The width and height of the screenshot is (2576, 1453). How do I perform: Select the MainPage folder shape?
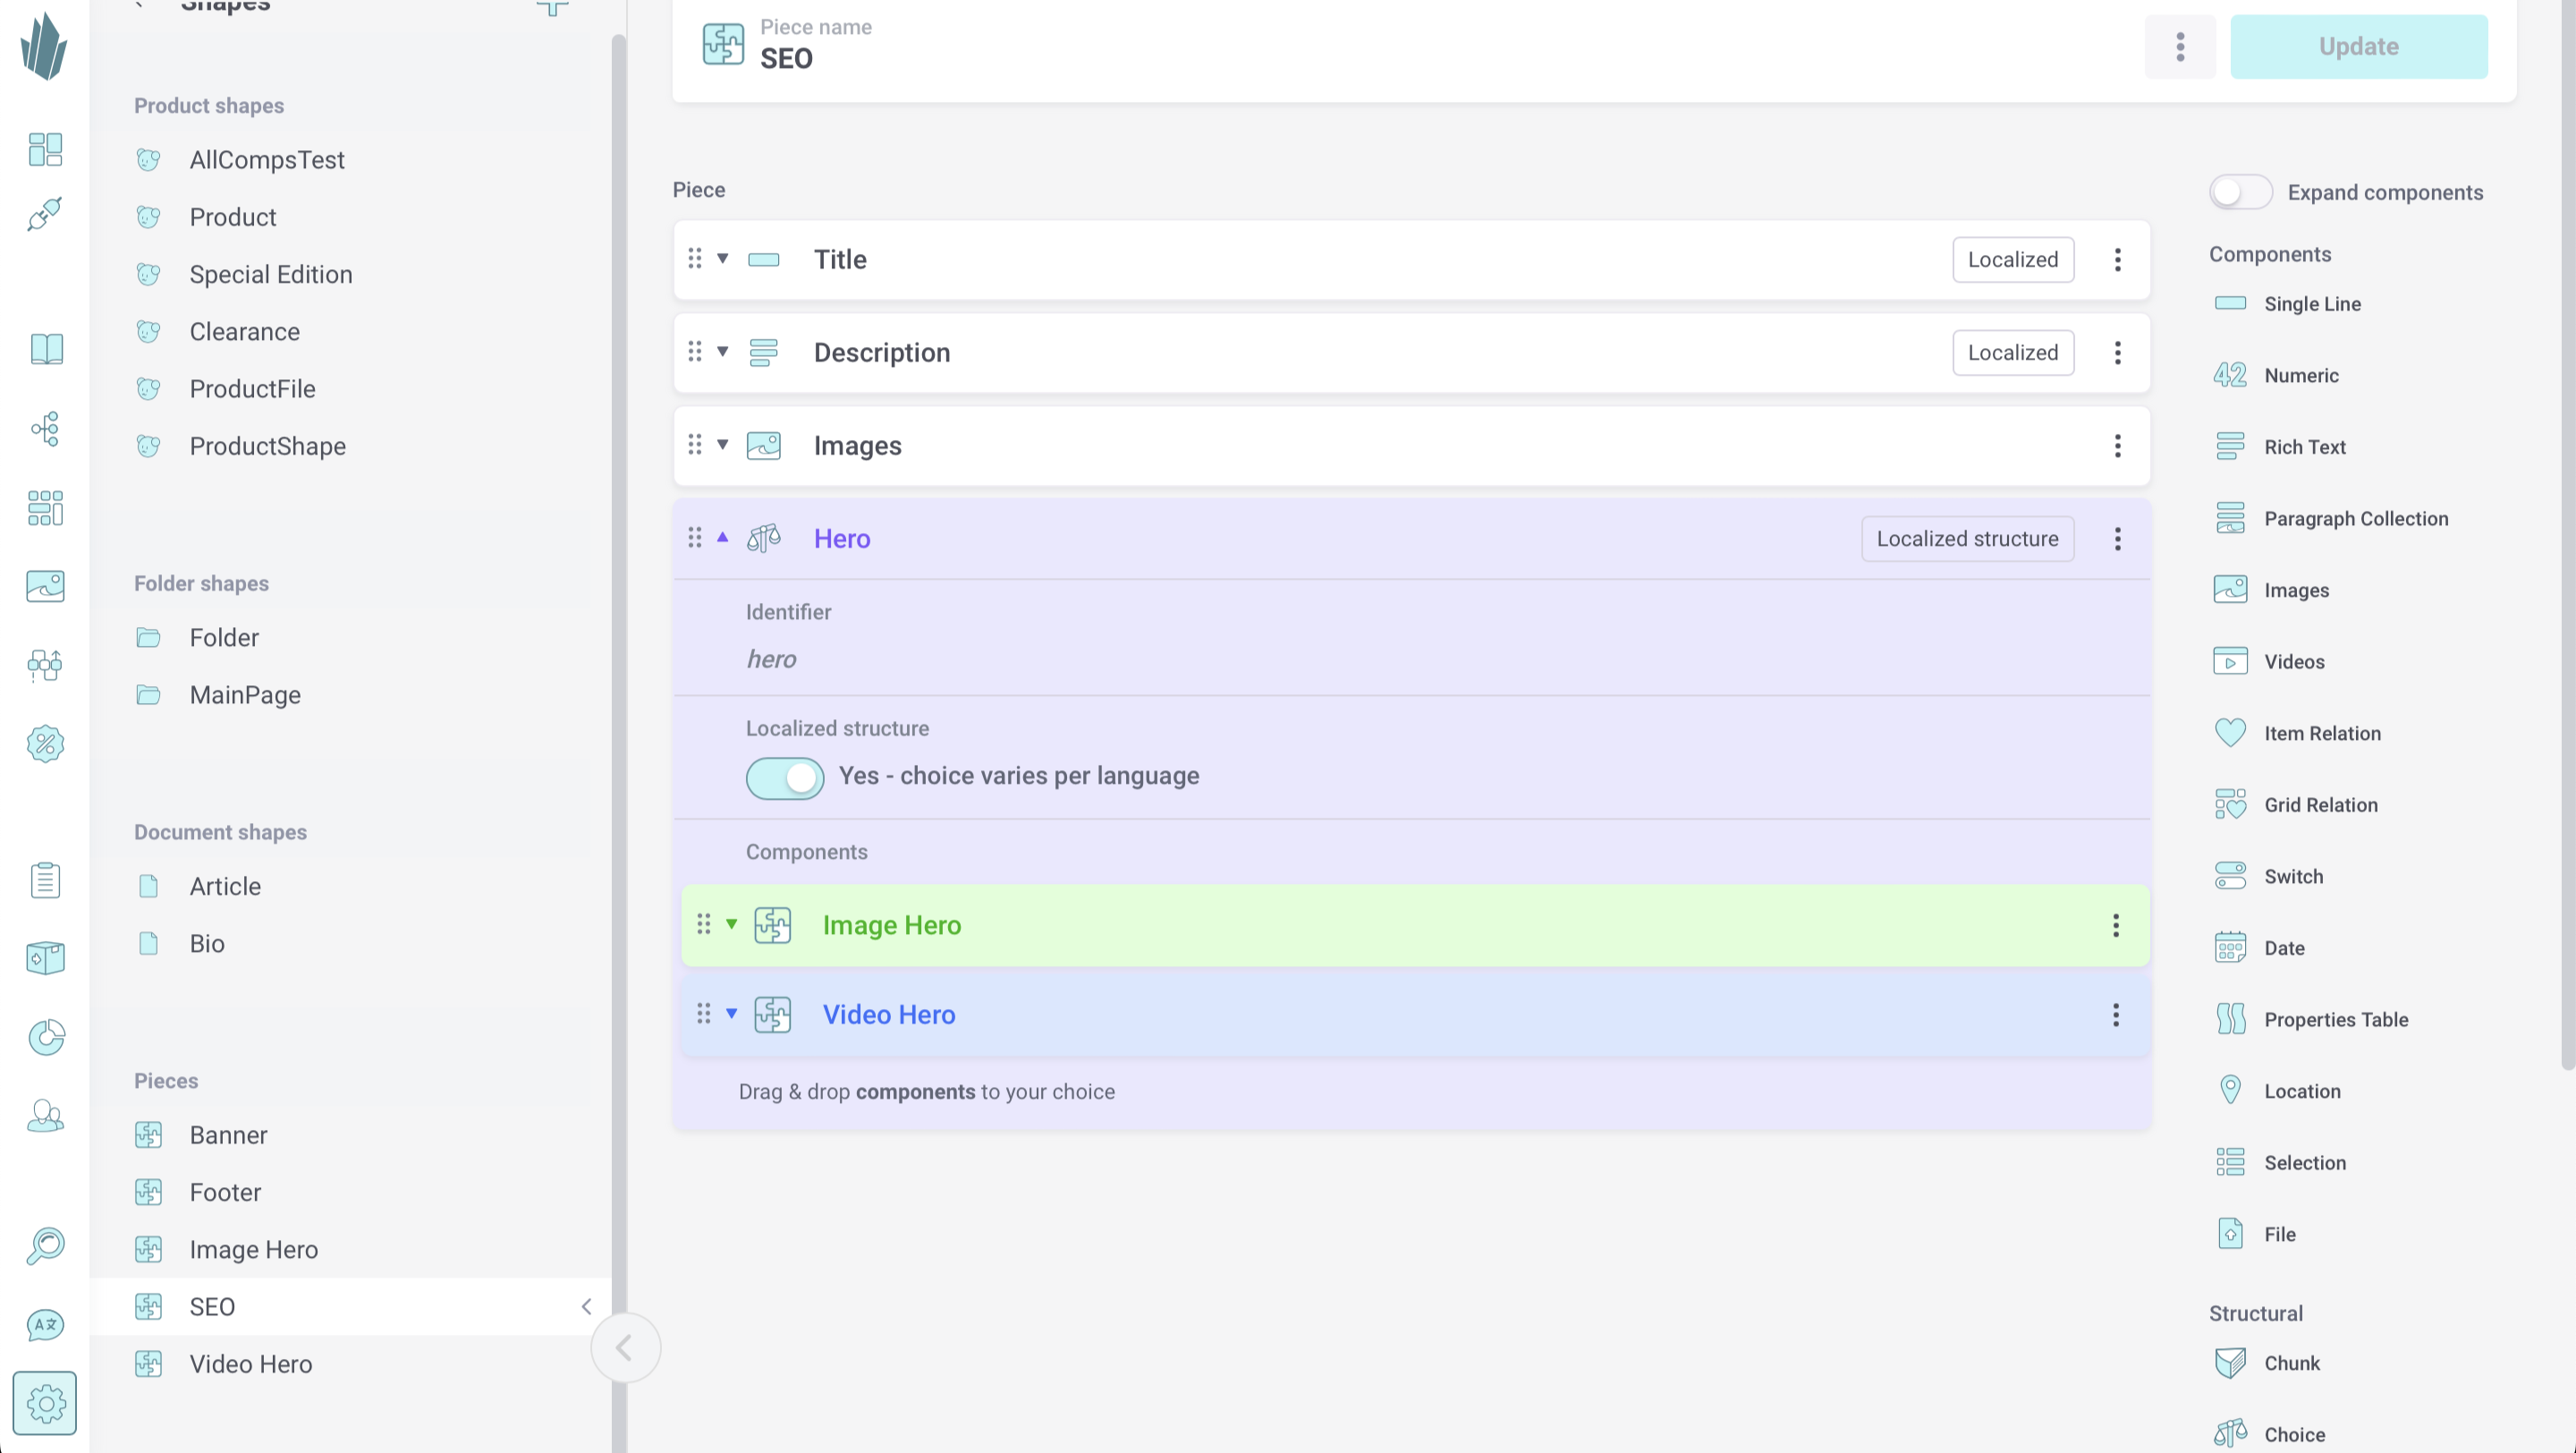[x=244, y=693]
